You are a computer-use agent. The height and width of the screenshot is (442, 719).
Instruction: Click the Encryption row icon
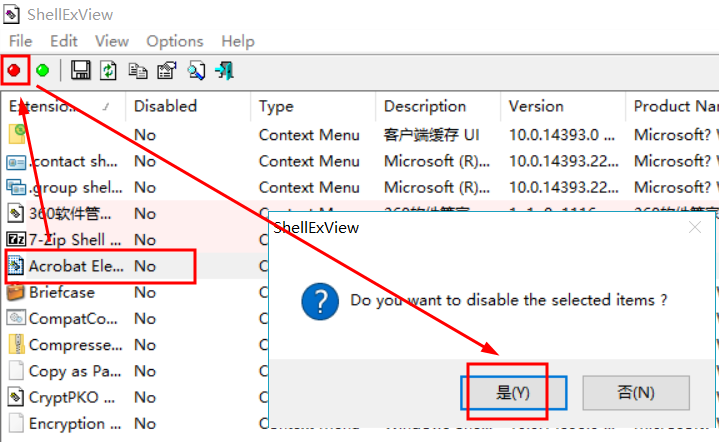[x=16, y=423]
